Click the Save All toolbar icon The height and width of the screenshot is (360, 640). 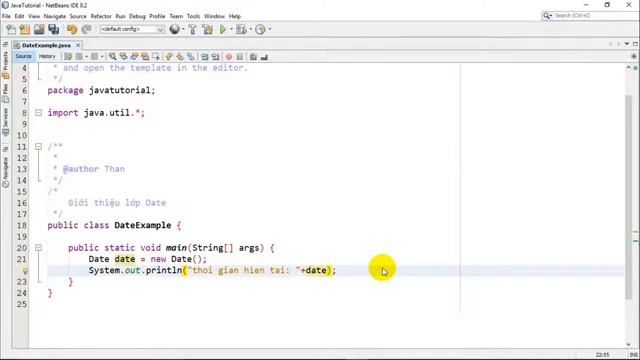tap(54, 29)
